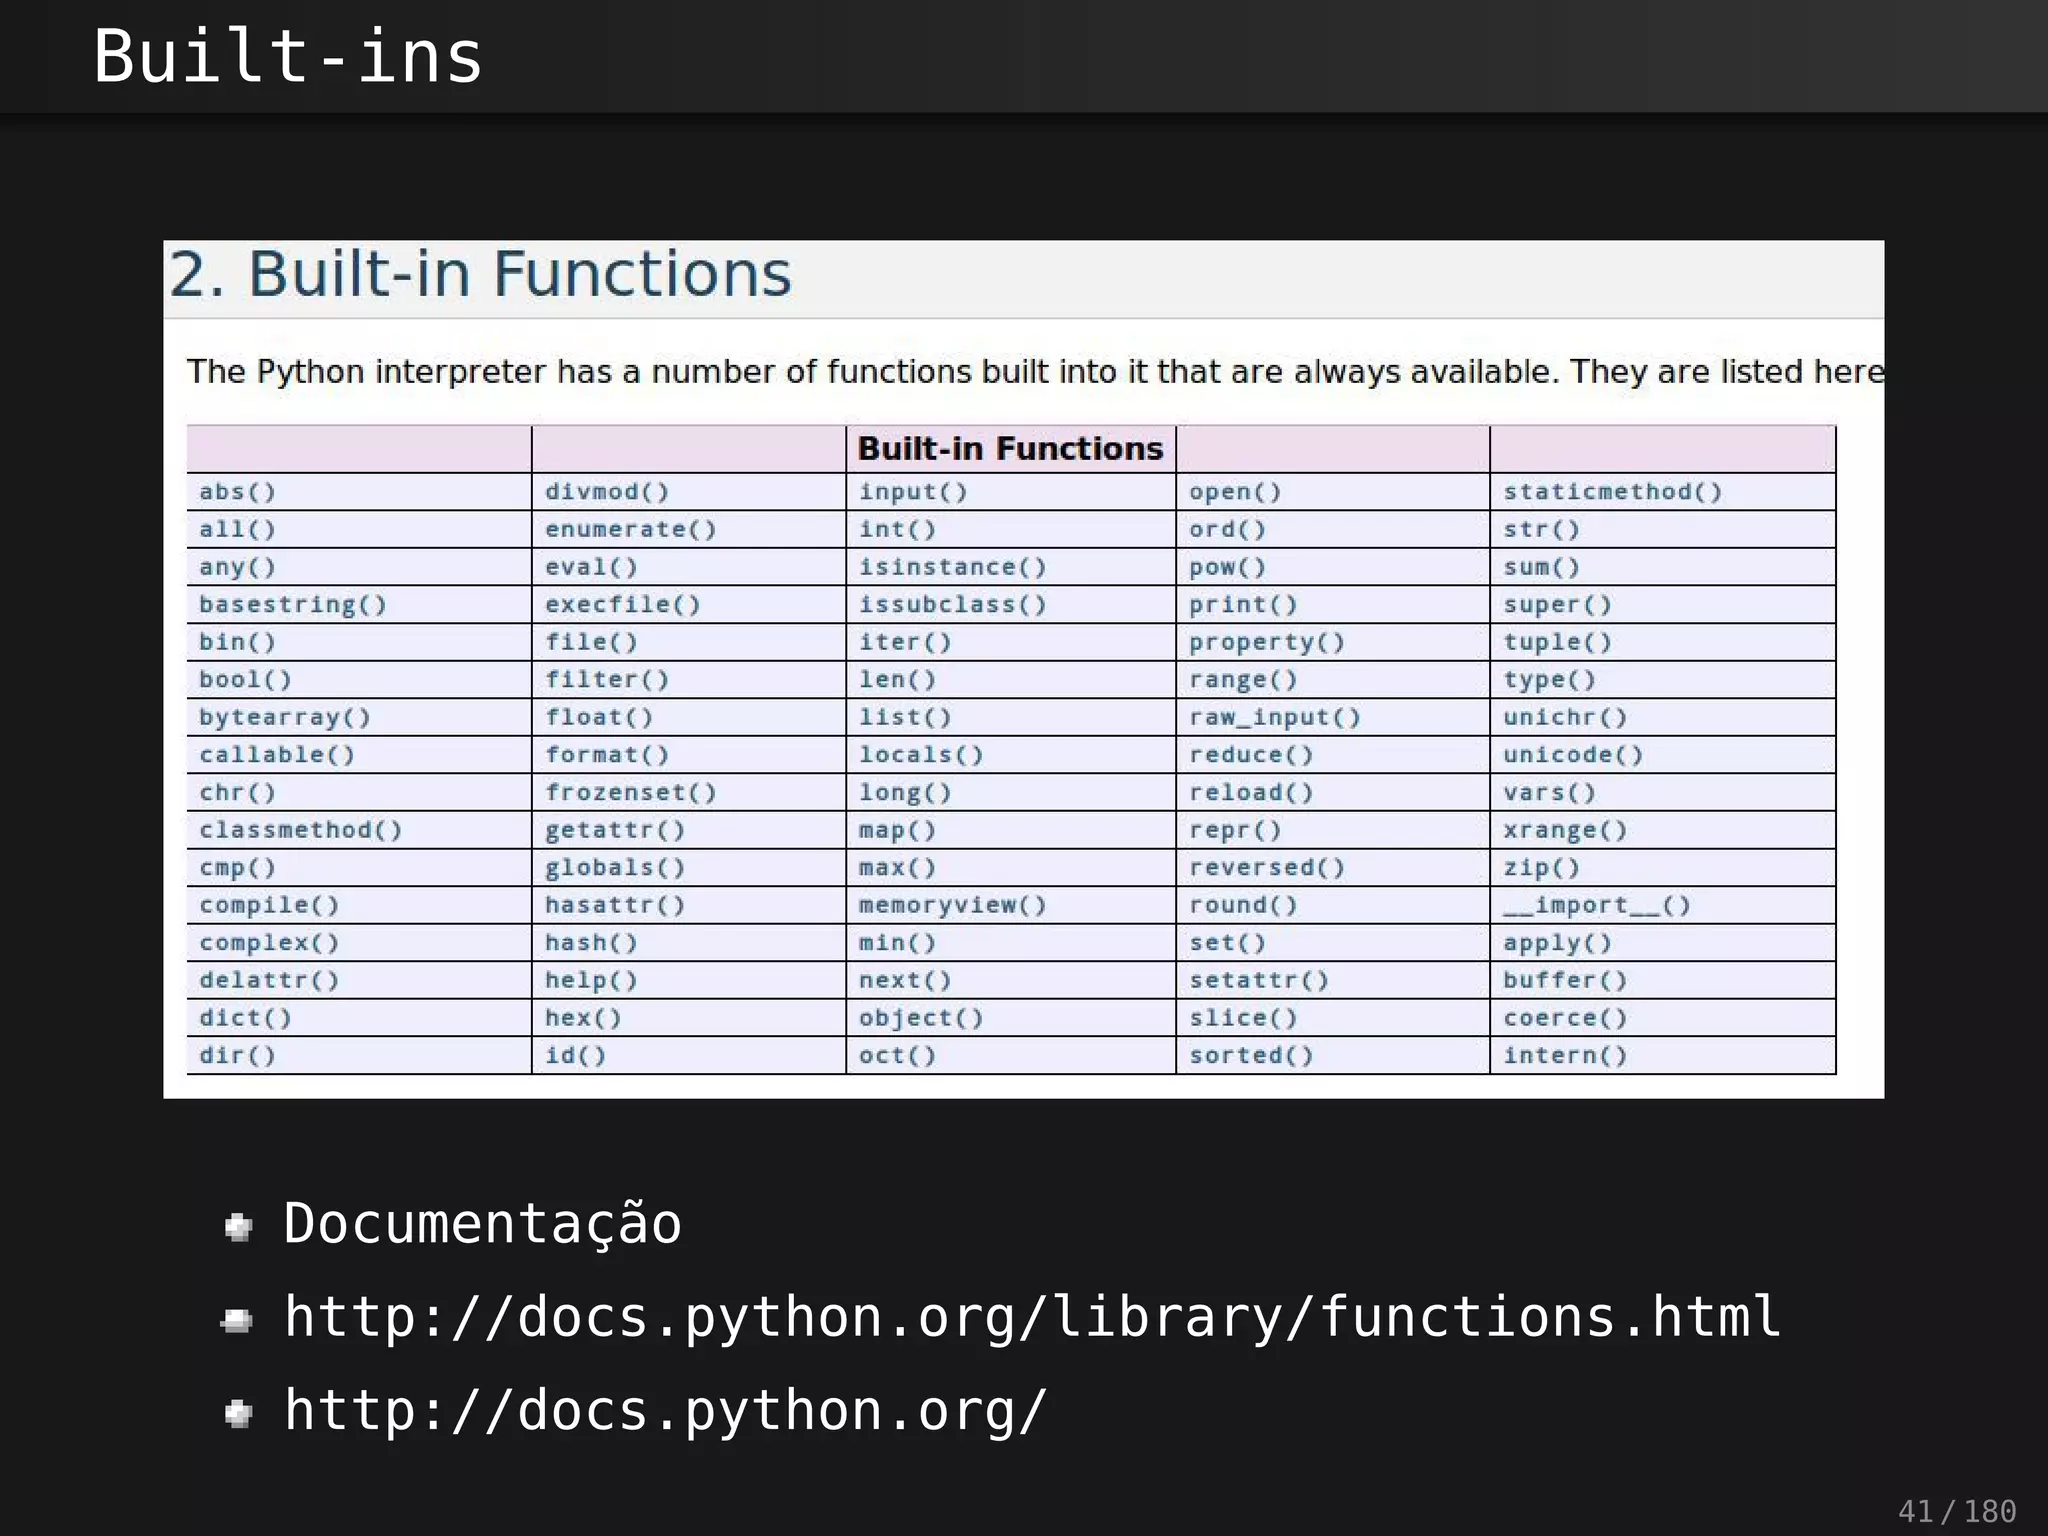Select the reduce() table entry
The height and width of the screenshot is (1536, 2048).
(1250, 755)
